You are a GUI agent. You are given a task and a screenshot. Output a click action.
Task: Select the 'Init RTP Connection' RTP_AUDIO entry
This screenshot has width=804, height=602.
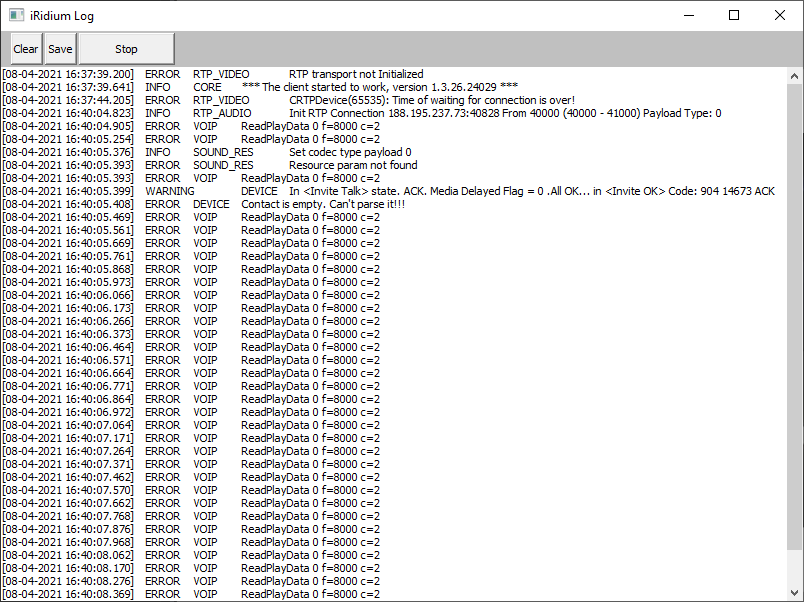504,113
